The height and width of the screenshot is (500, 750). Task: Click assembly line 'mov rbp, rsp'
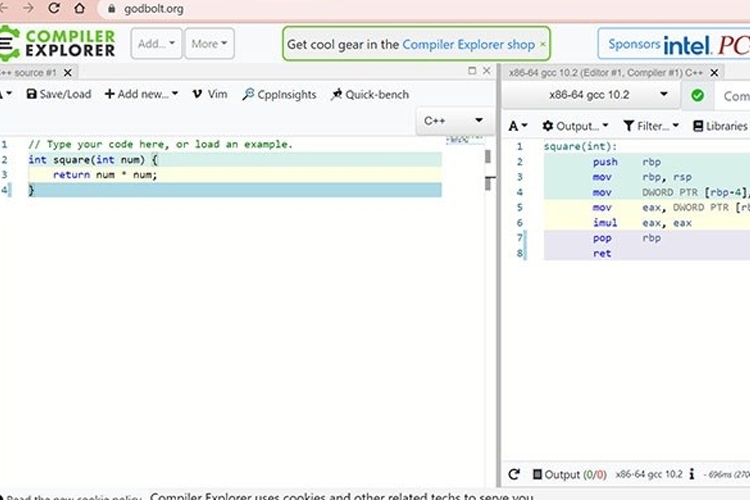[647, 177]
